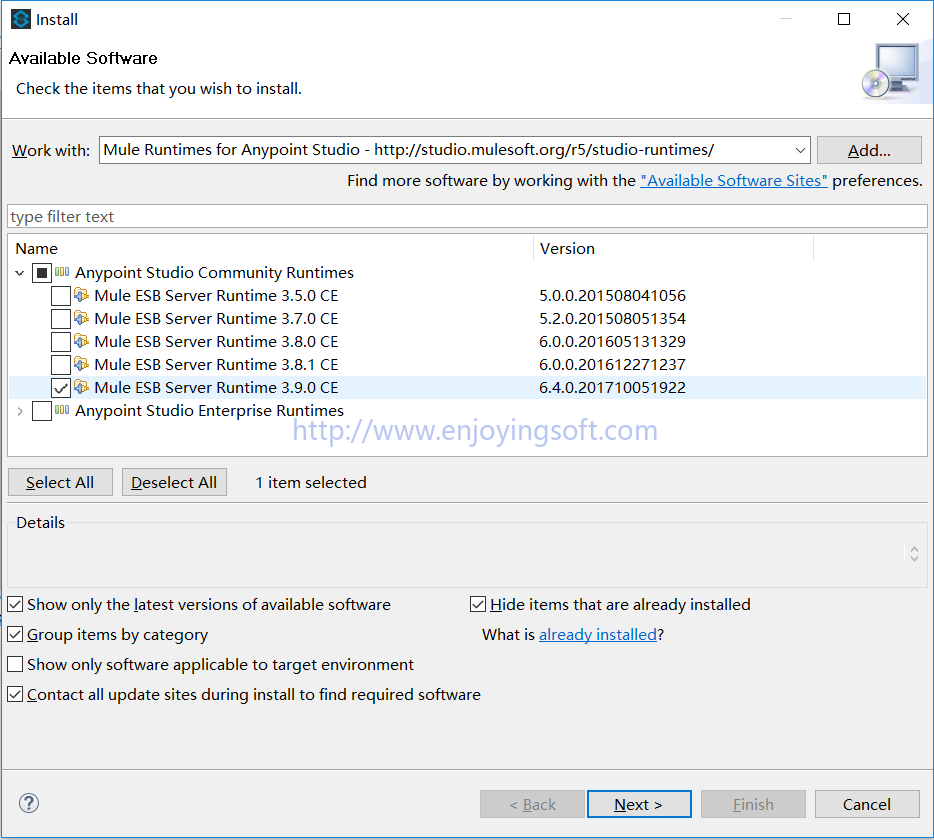Viewport: 934px width, 840px height.
Task: Click Select All button
Action: (x=60, y=482)
